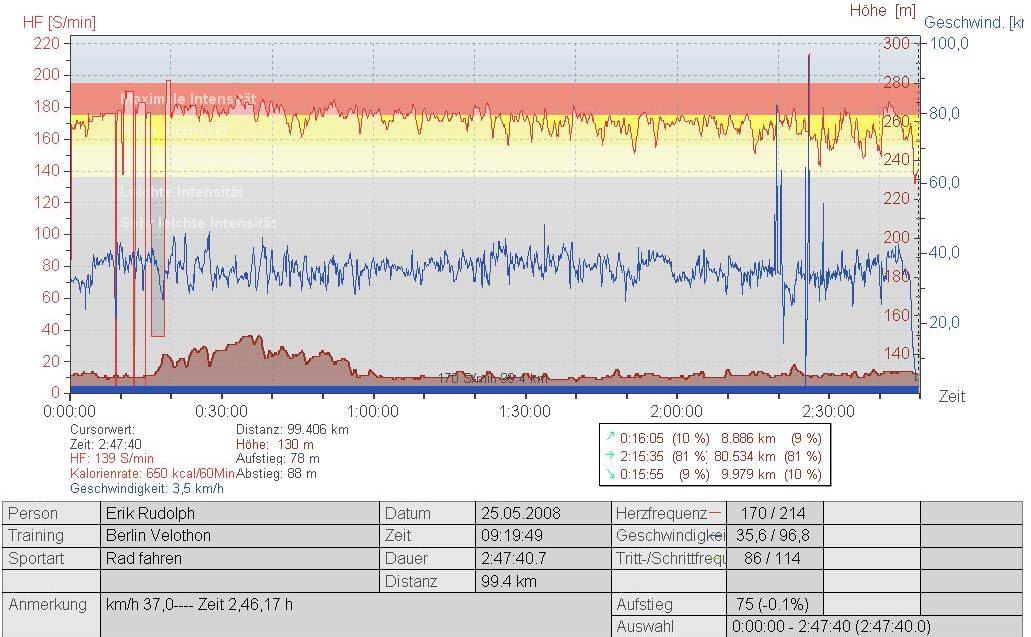Select the 2:30:00 mark on time axis
The image size is (1031, 637).
point(827,411)
